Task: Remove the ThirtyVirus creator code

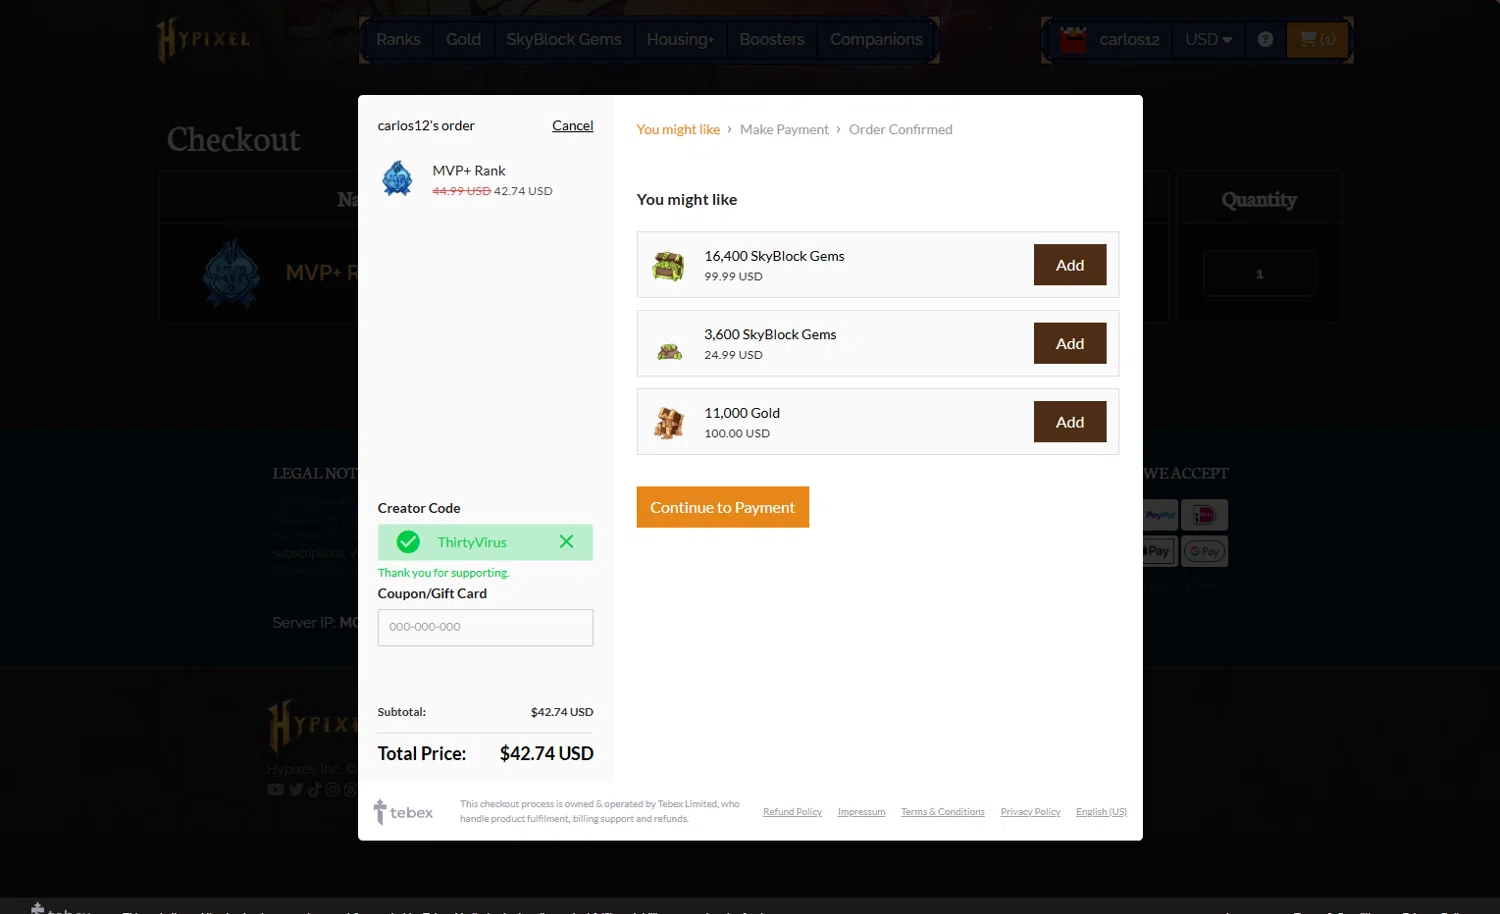Action: click(x=566, y=541)
